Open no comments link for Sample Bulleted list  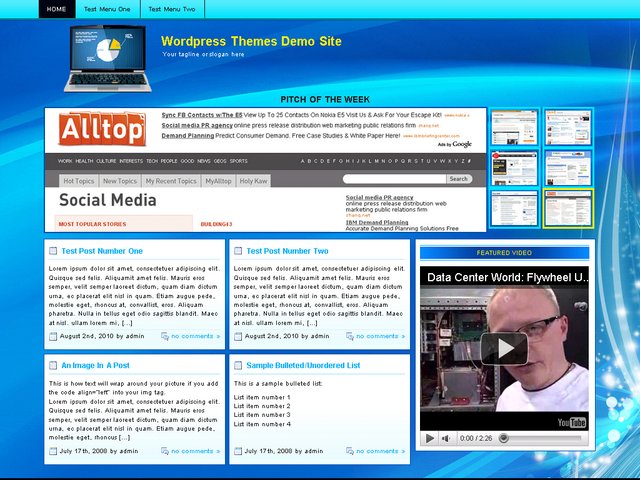point(380,451)
